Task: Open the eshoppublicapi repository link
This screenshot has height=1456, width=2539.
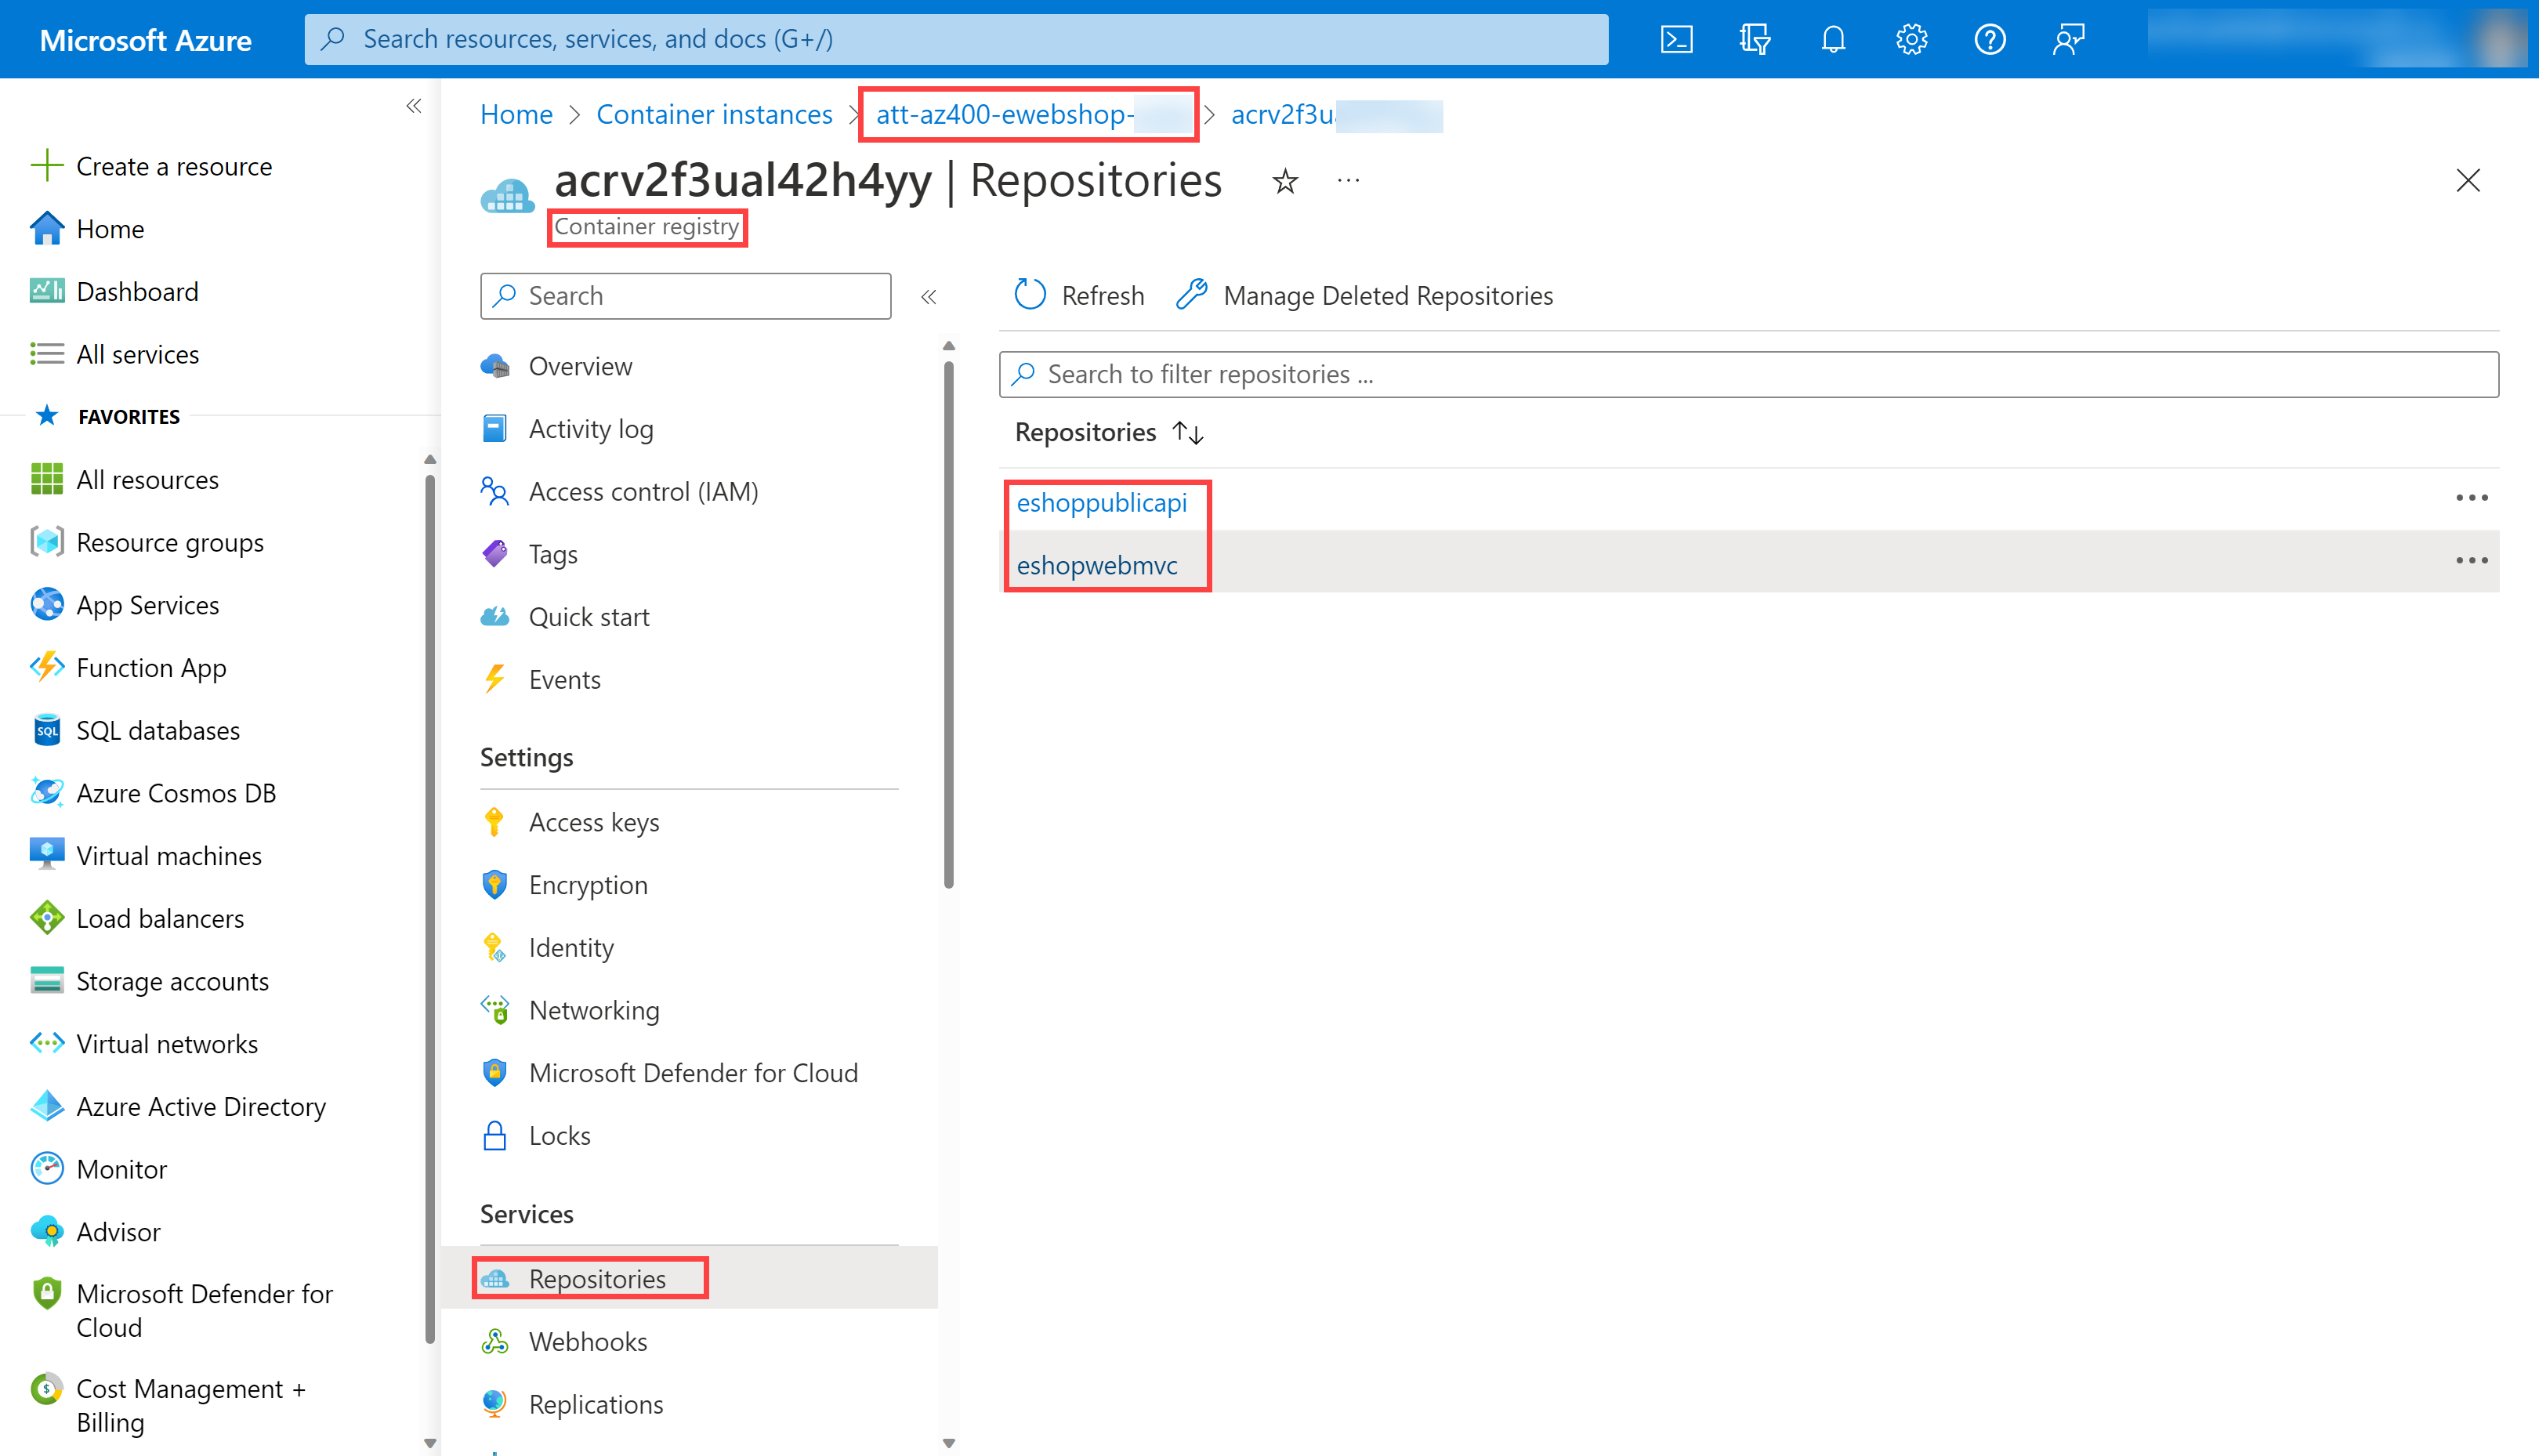Action: [1101, 502]
